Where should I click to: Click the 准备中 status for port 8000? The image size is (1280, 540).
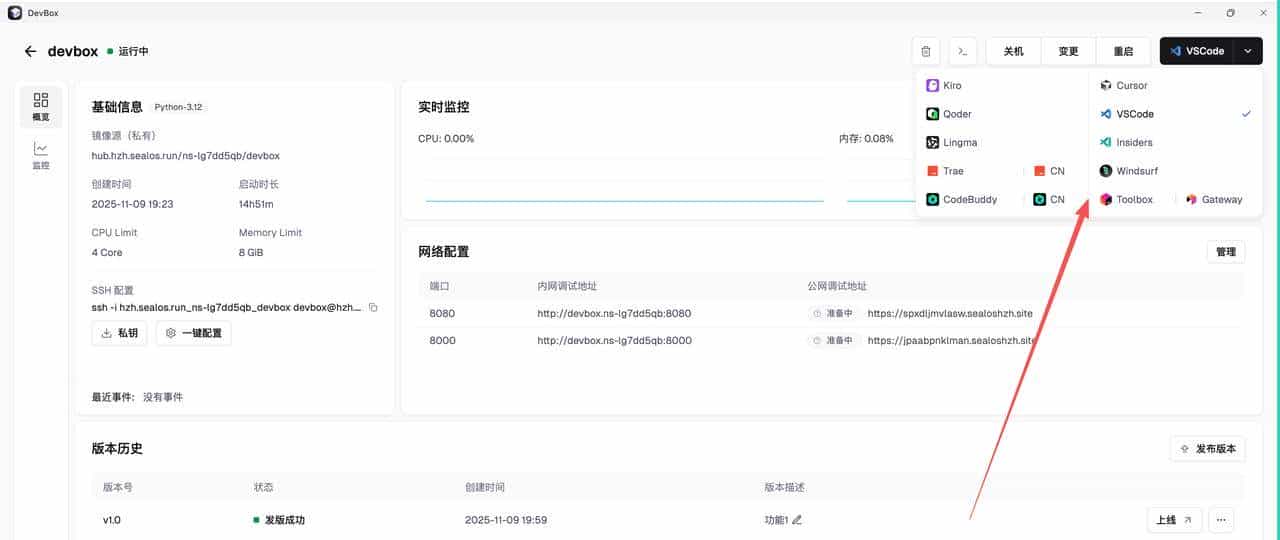pos(834,341)
